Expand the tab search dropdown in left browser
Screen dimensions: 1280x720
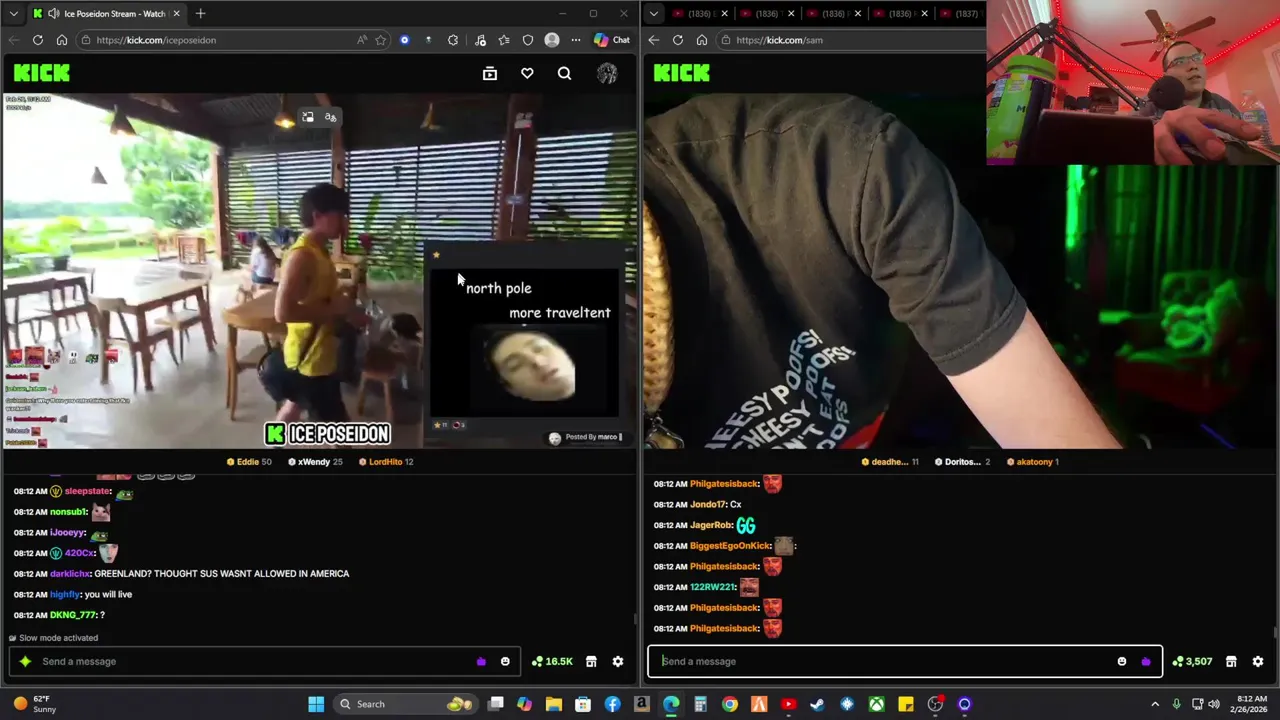(12, 14)
